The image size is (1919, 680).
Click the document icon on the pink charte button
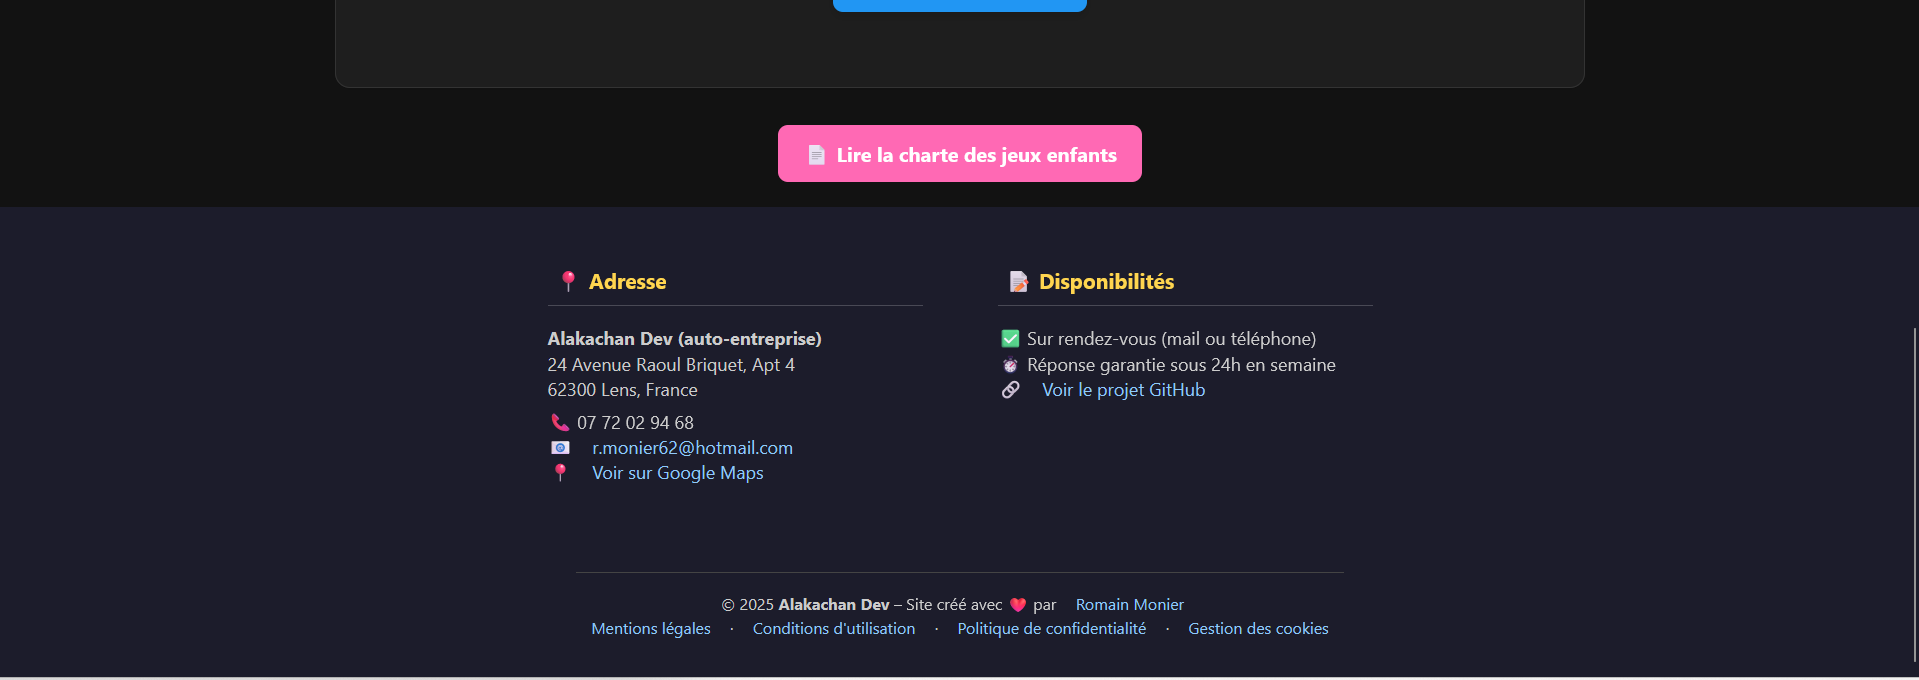pyautogui.click(x=817, y=155)
